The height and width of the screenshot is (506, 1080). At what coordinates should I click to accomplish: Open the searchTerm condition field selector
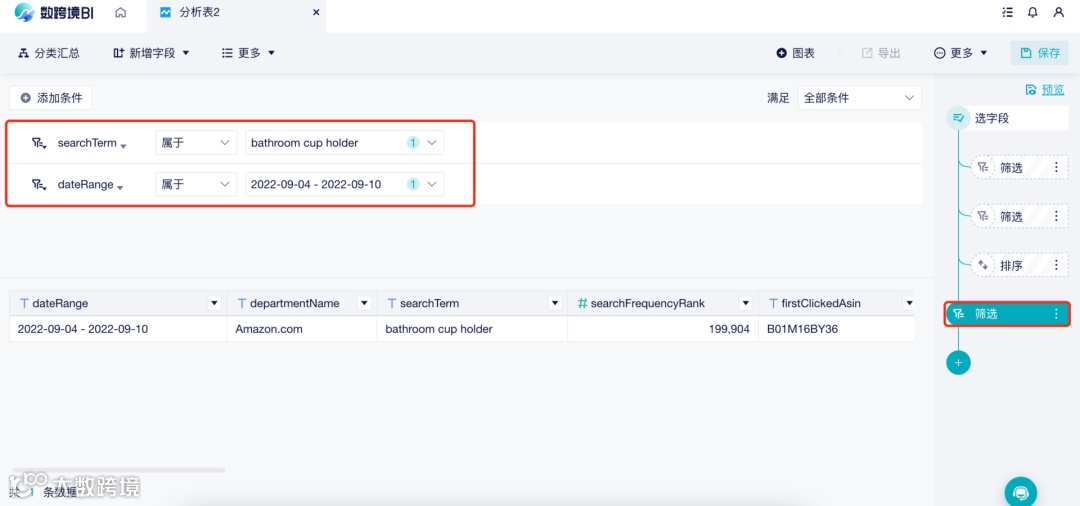coord(92,143)
